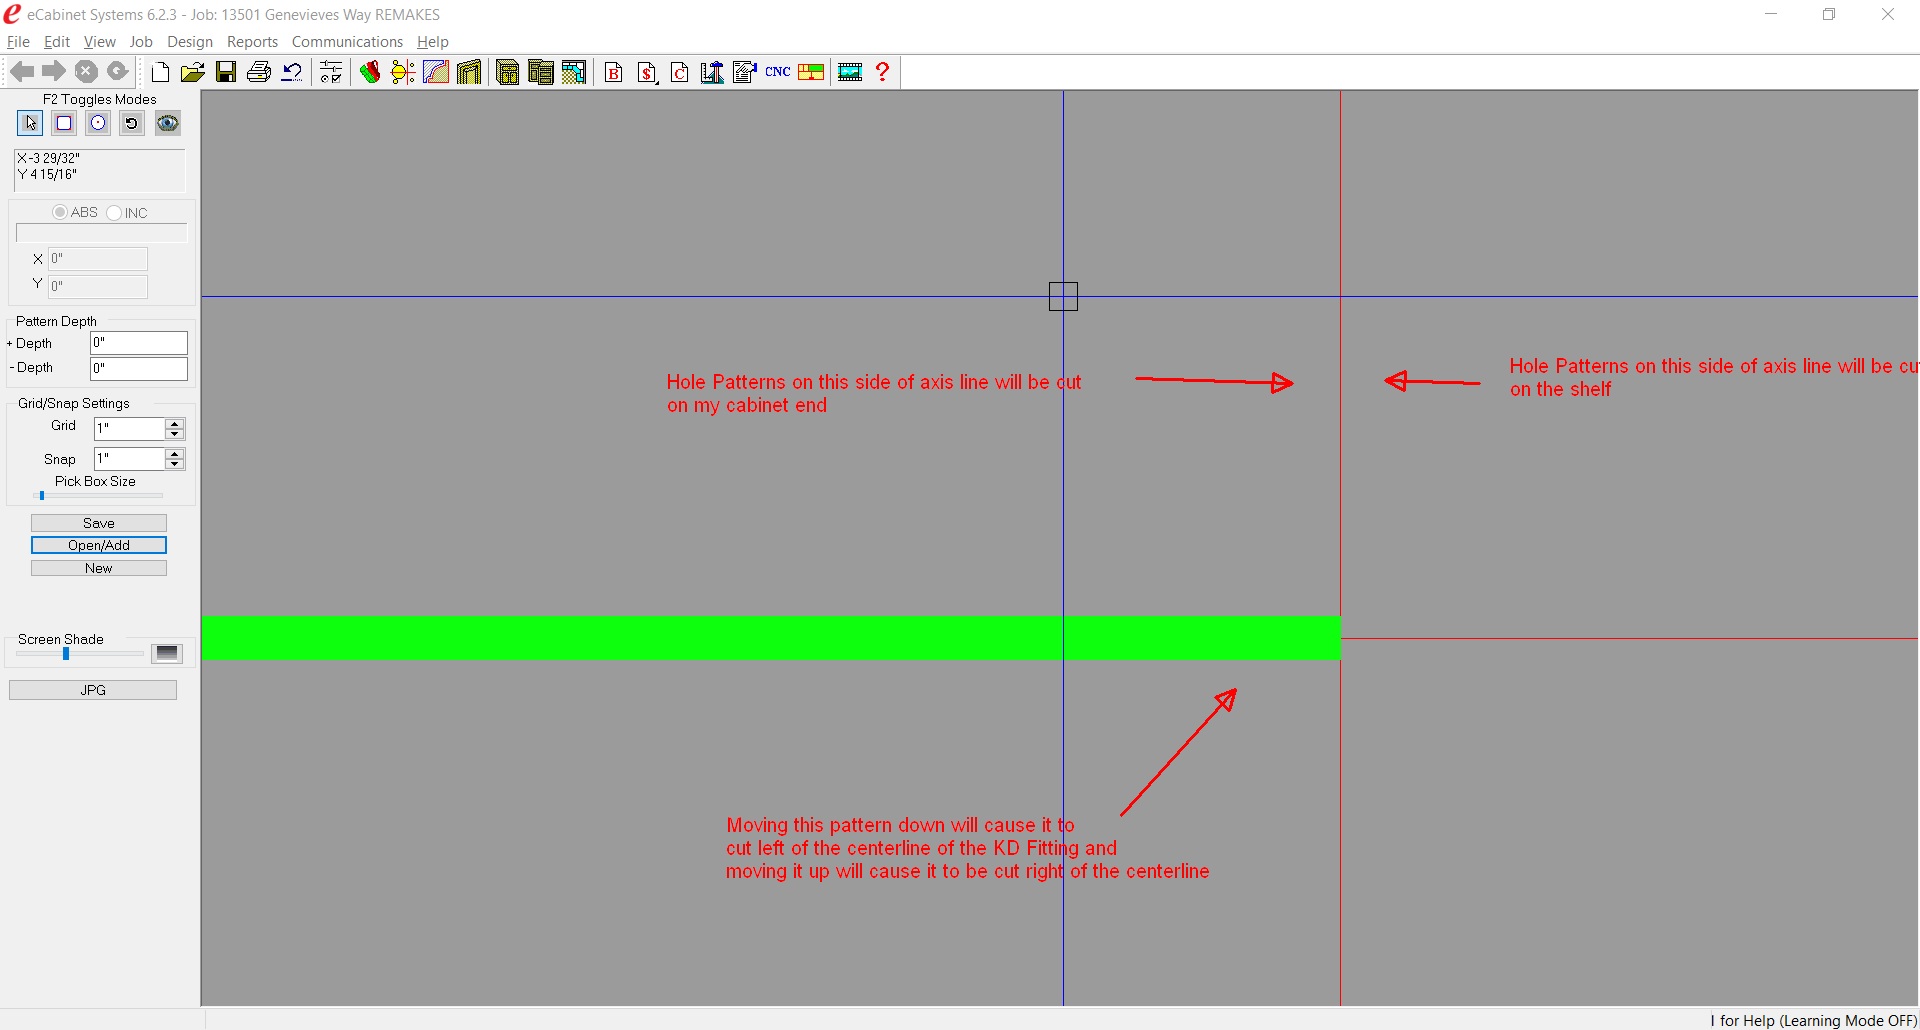Create a new blank page document
Viewport: 1920px width, 1030px height.
click(160, 72)
